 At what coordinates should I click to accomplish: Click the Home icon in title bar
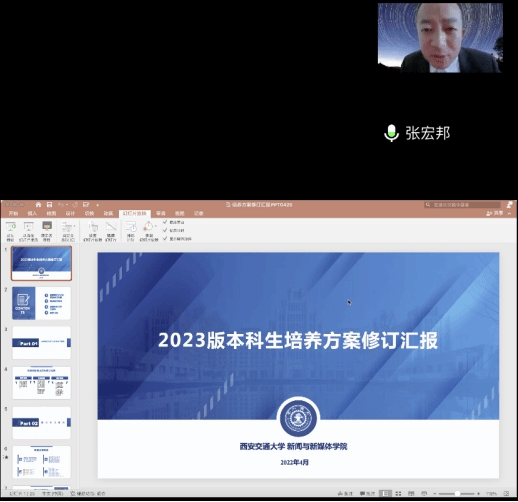tap(38, 204)
